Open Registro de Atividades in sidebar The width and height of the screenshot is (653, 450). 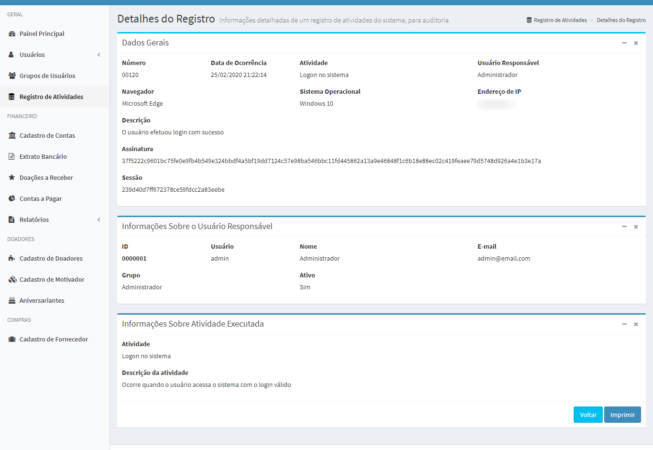pos(51,96)
